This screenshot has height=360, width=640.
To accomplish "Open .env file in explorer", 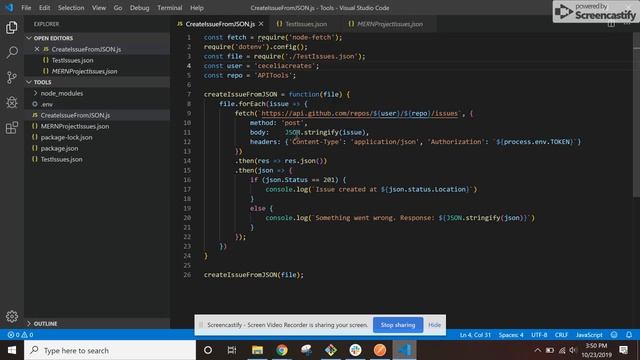I will [97, 104].
